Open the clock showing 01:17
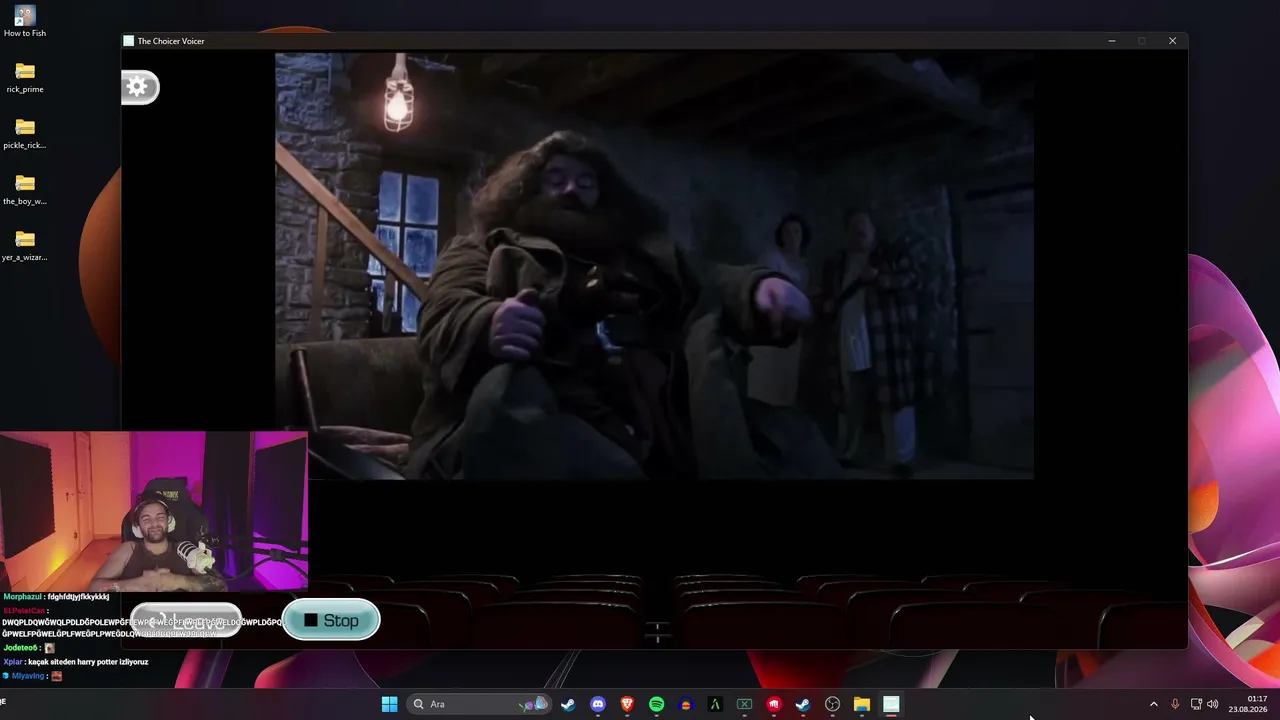The image size is (1280, 720). point(1249,704)
